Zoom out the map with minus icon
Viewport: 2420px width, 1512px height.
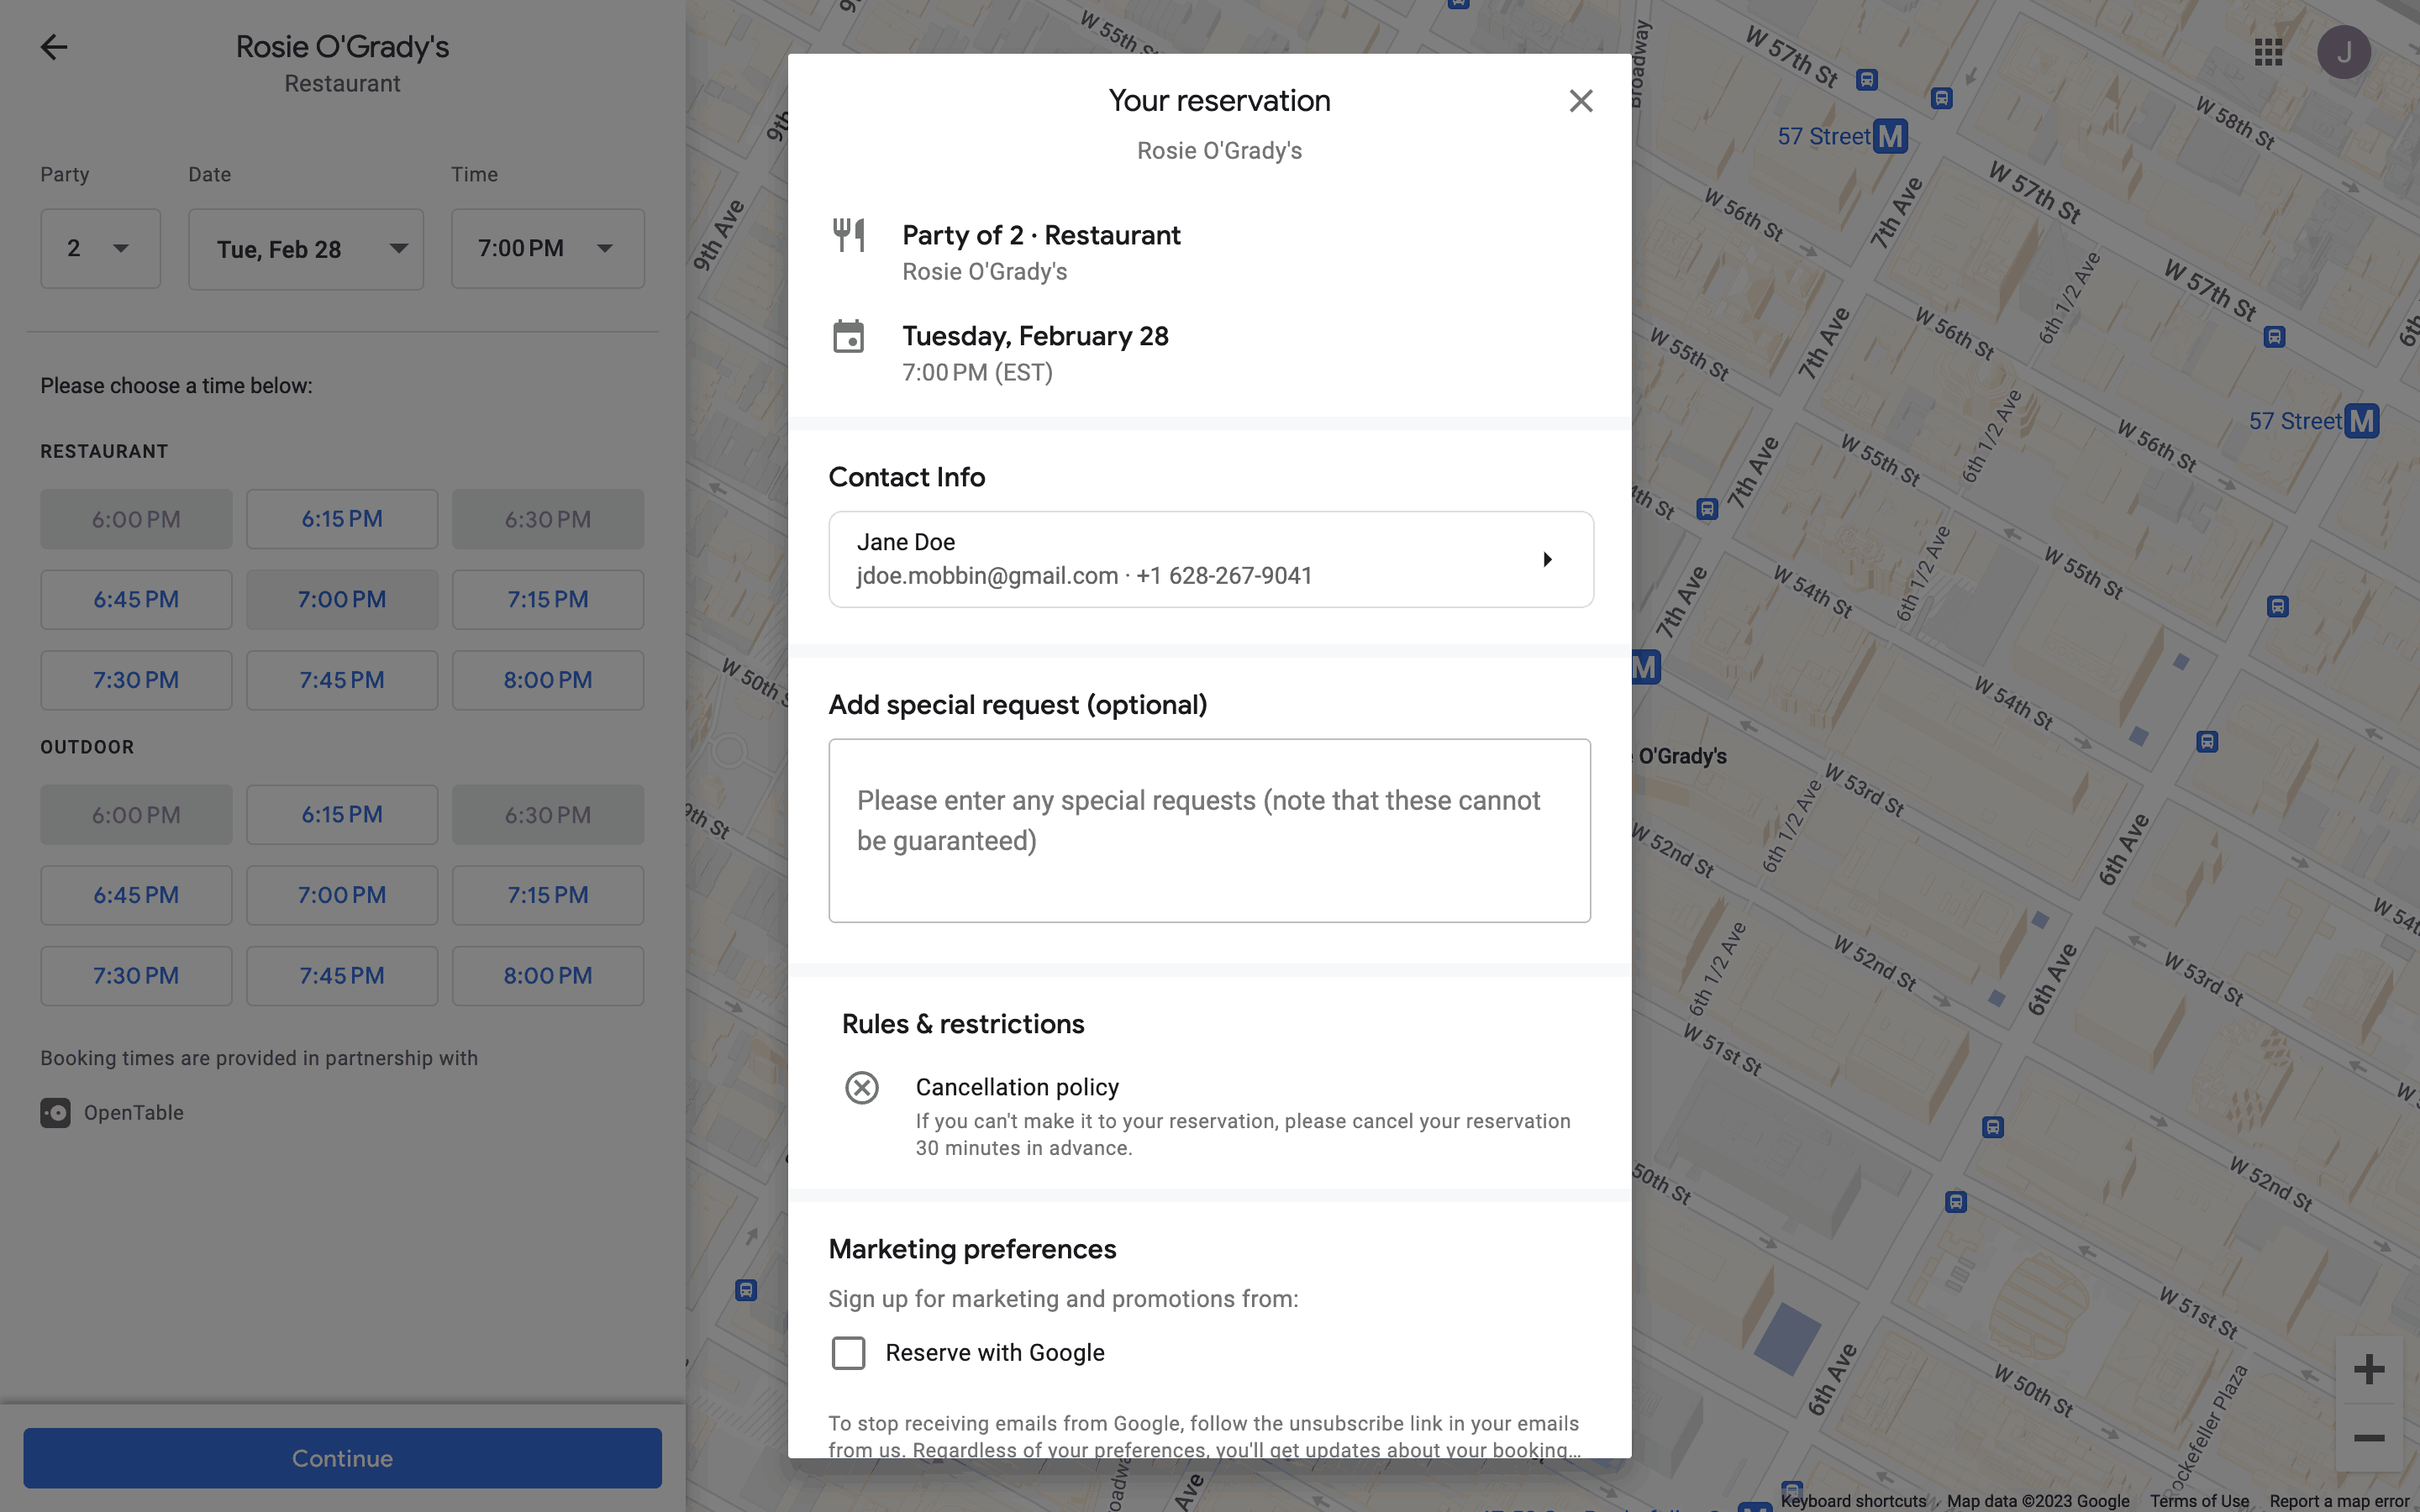tap(2368, 1438)
